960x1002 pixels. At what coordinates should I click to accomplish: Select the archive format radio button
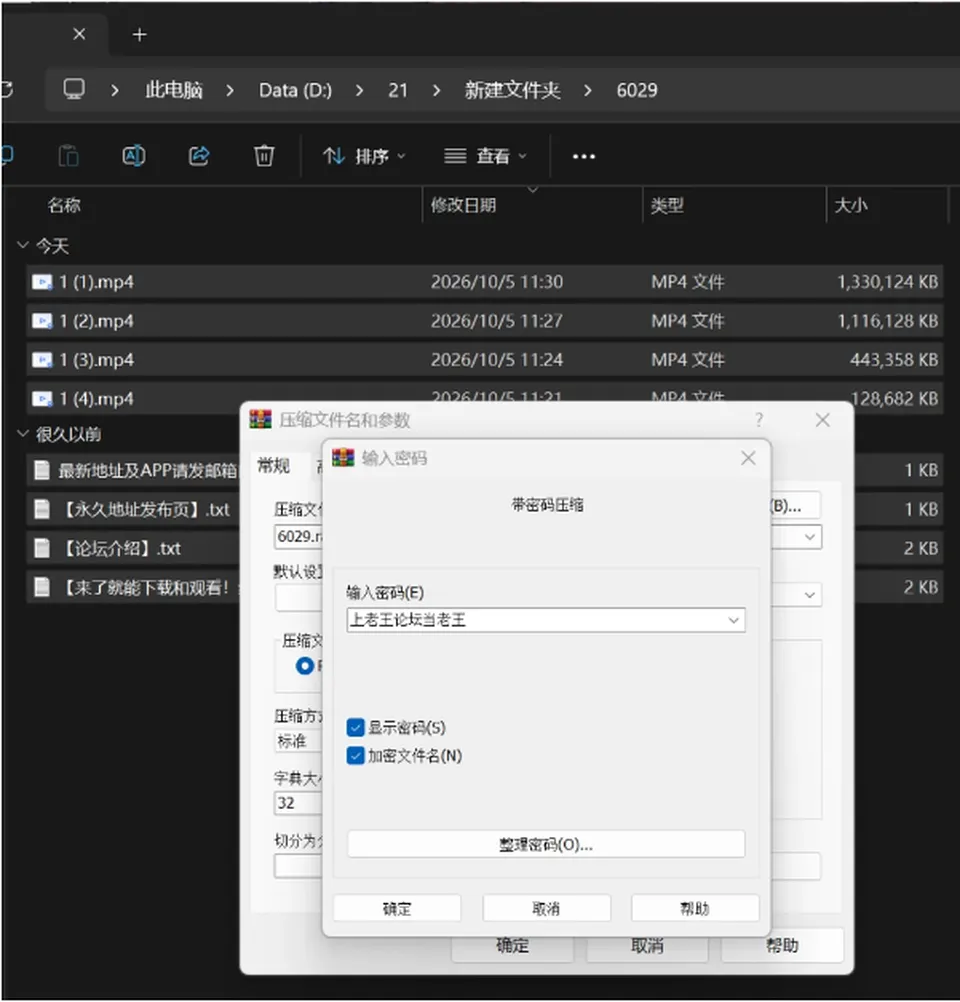[305, 666]
